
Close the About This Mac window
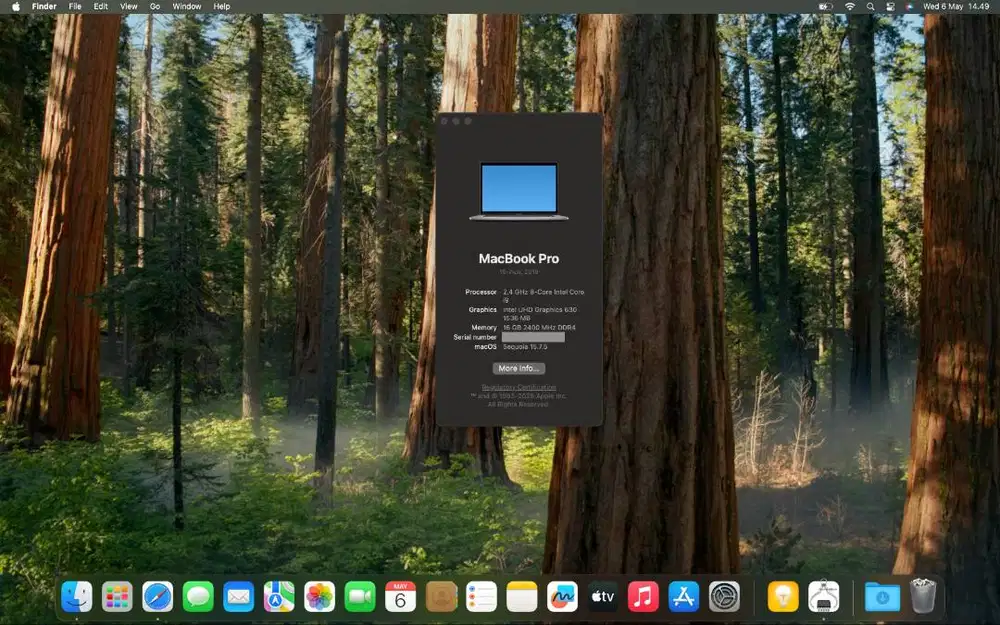point(445,121)
